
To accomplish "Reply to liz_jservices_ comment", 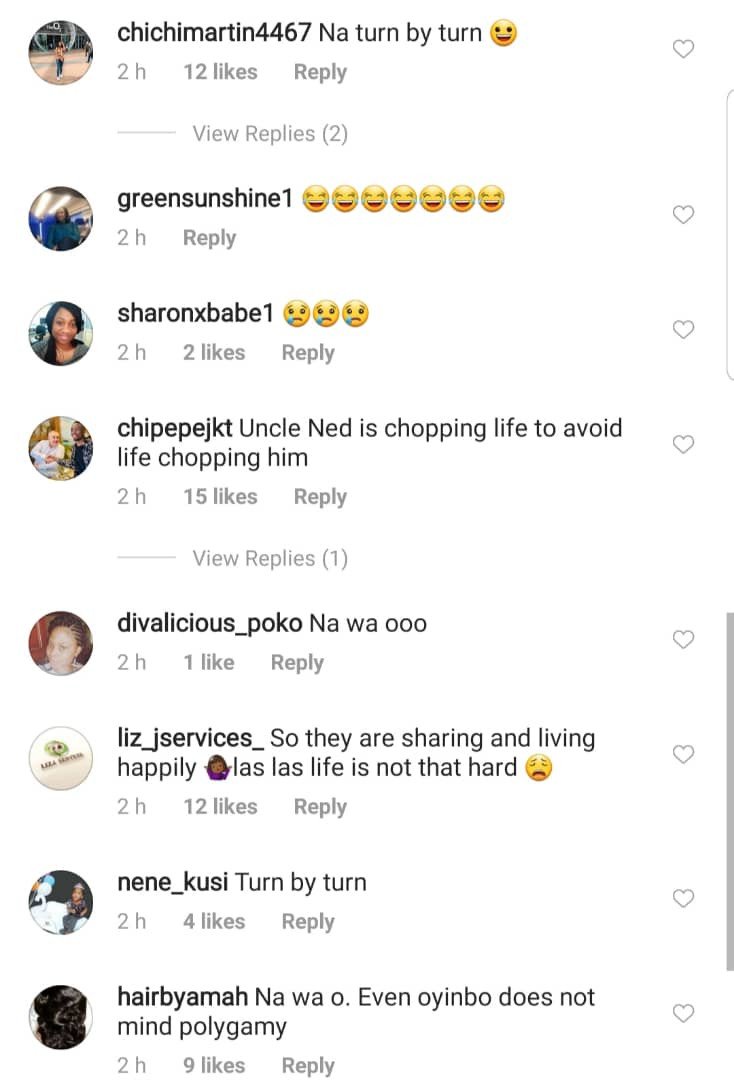I will click(320, 807).
